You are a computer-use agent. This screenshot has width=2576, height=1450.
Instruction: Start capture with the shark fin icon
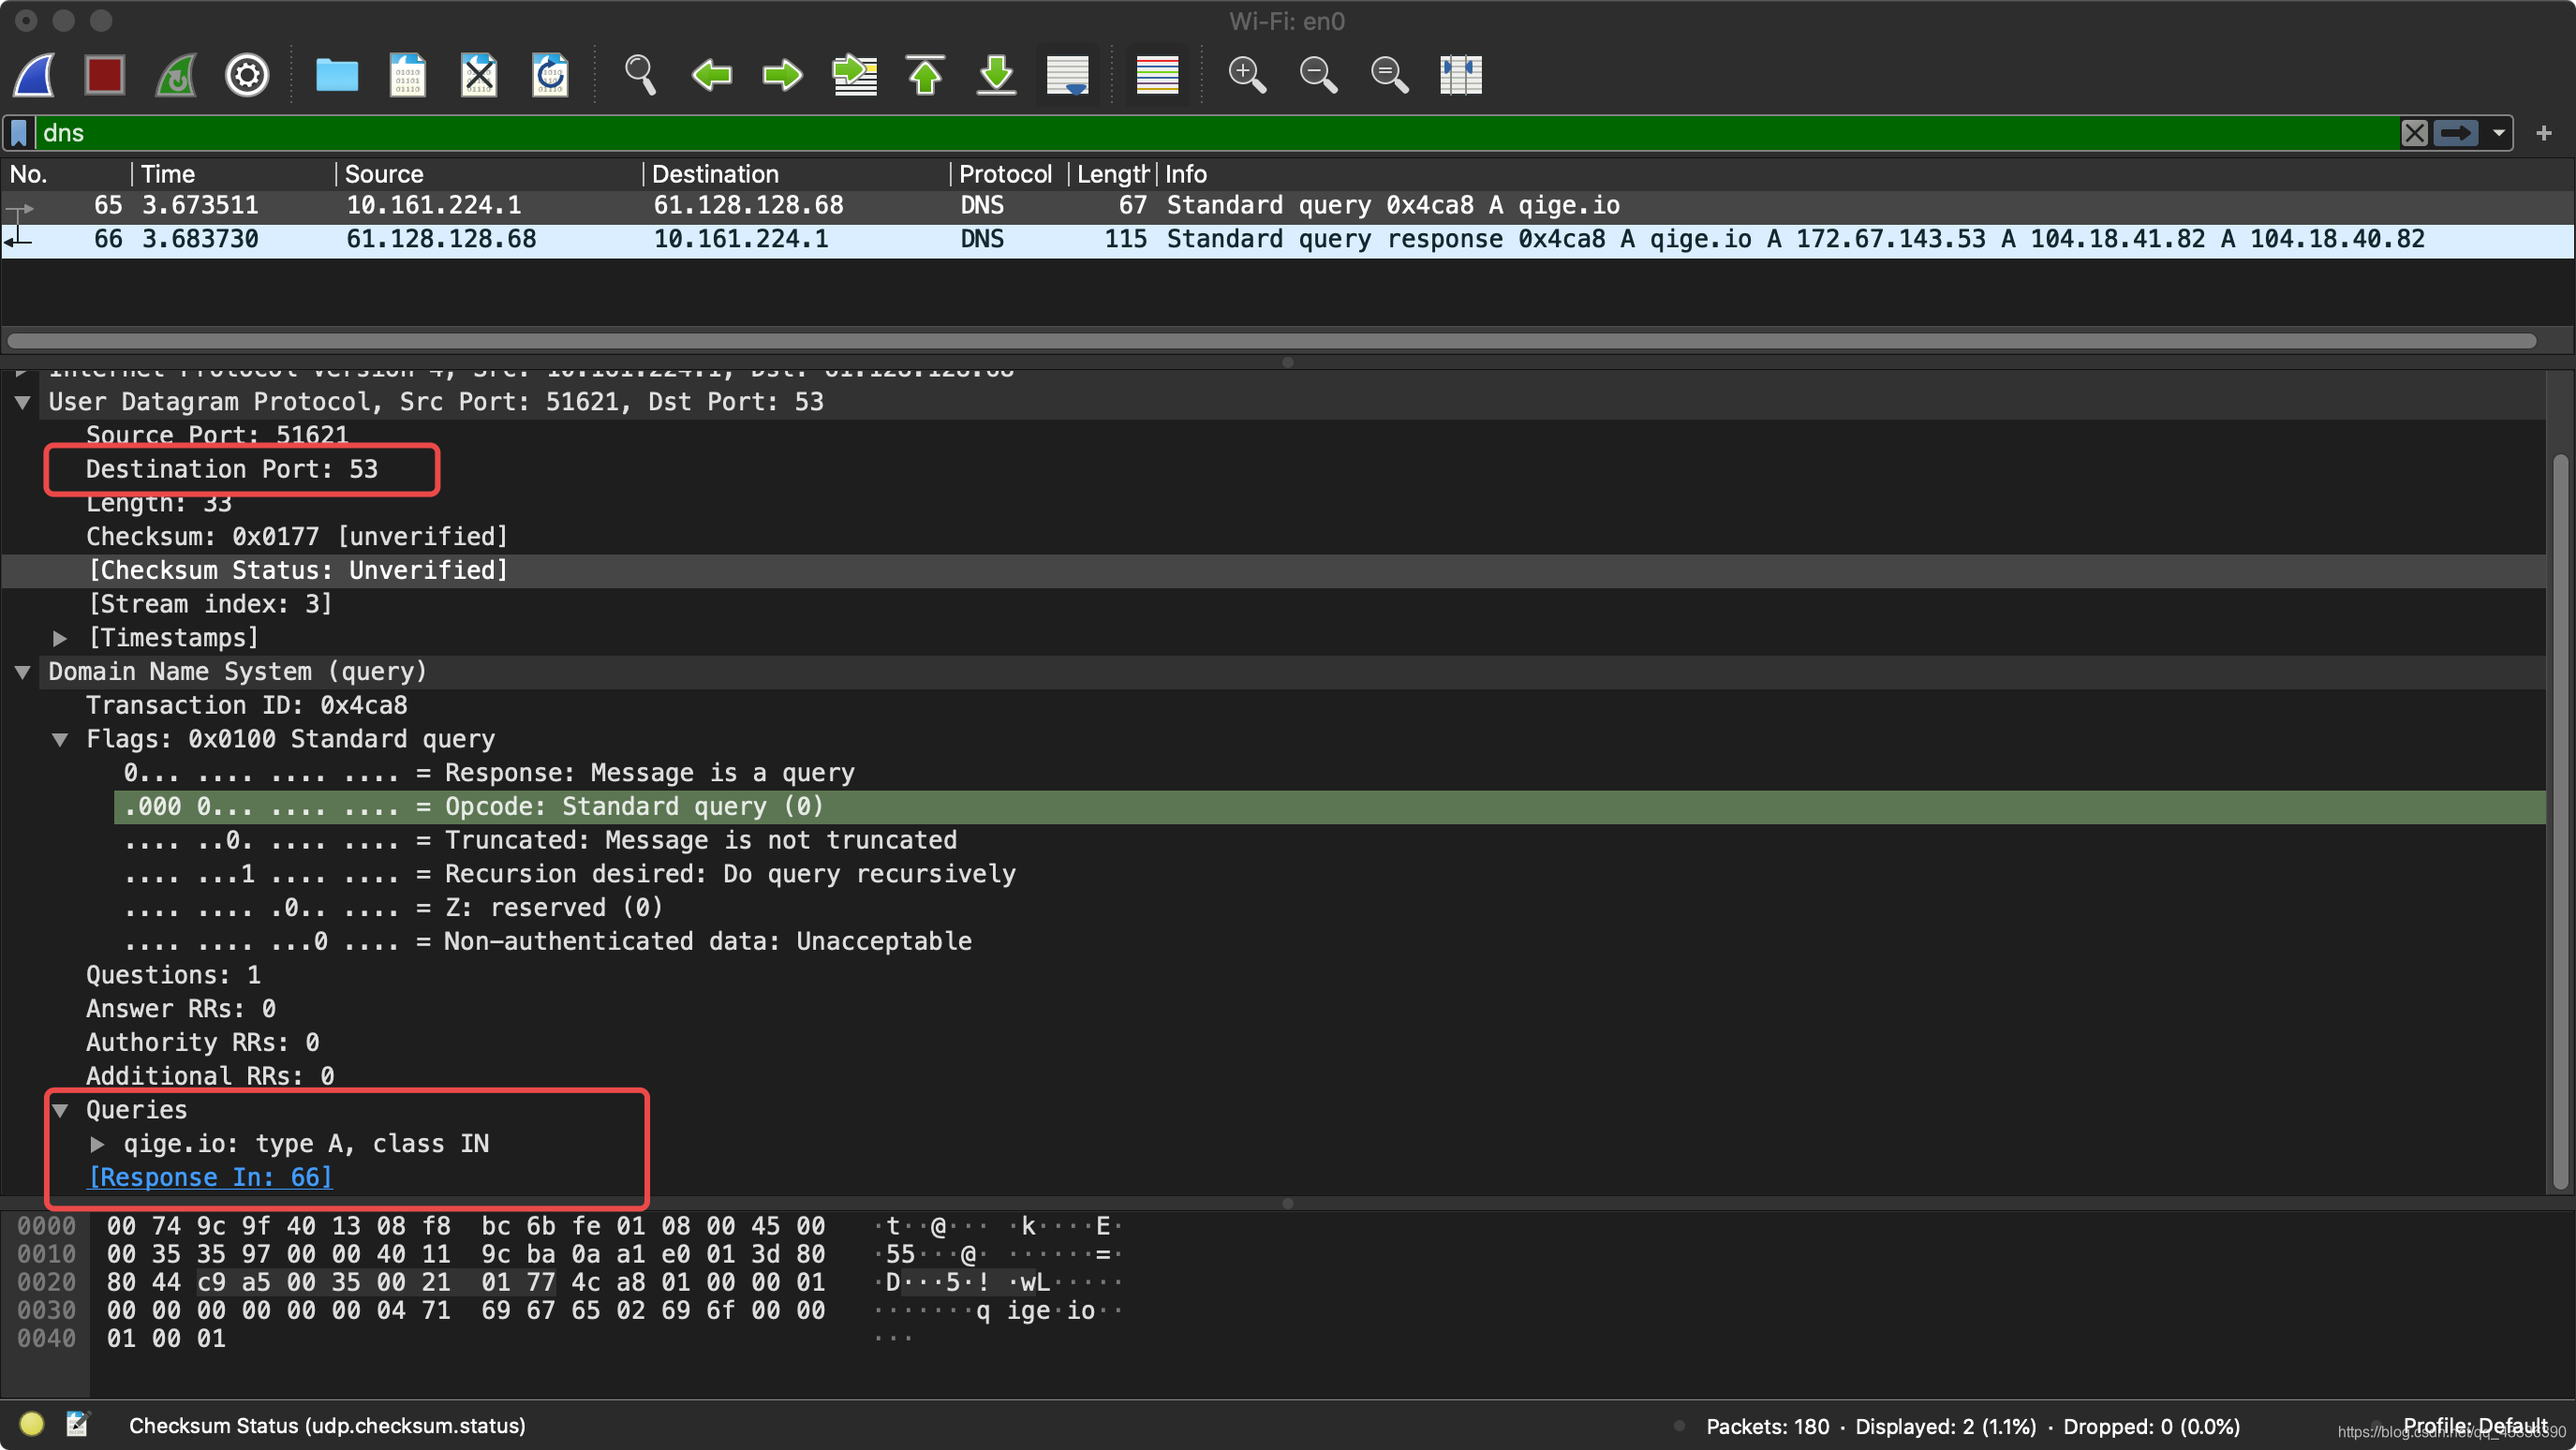(x=34, y=75)
